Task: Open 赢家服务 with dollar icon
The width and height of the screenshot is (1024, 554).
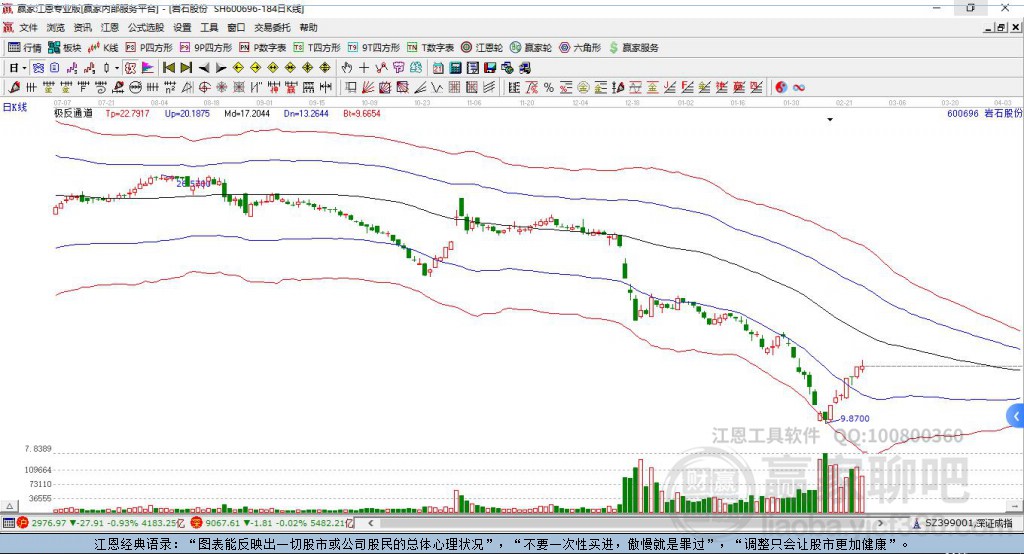Action: click(x=633, y=48)
